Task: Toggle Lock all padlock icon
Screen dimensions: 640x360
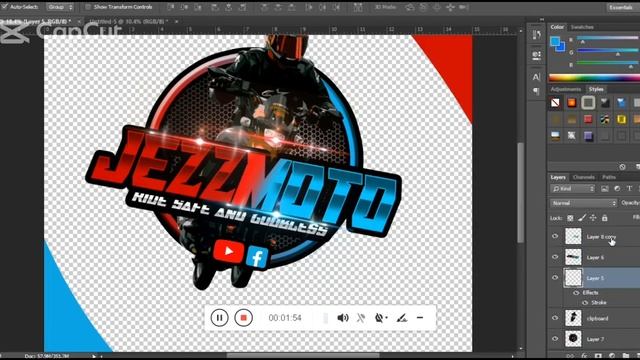Action: [604, 218]
